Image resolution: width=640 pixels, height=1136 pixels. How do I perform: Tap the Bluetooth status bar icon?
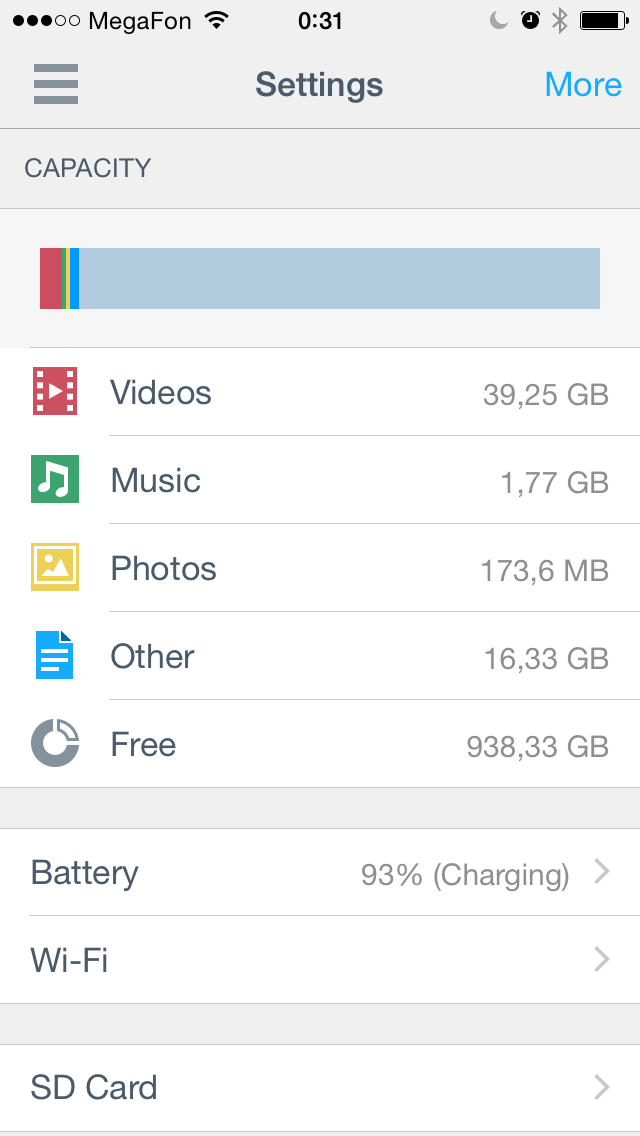click(x=560, y=20)
